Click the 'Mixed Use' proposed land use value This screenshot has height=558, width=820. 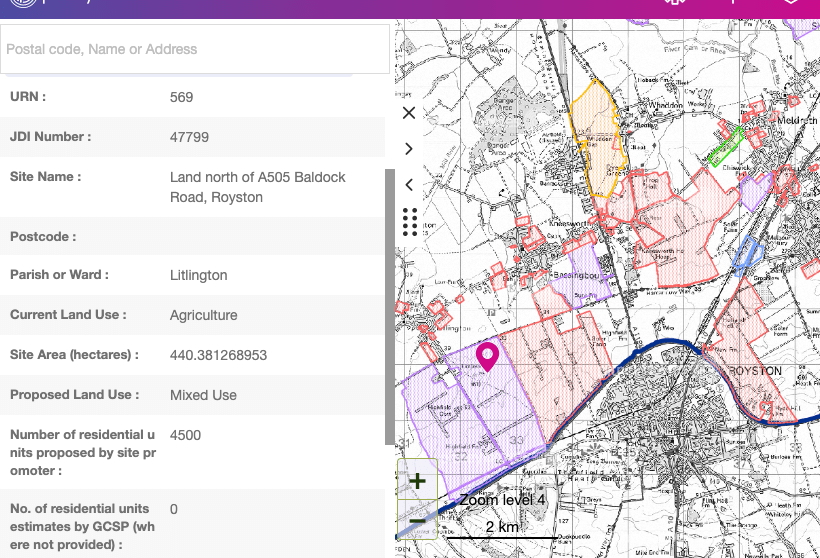(203, 395)
